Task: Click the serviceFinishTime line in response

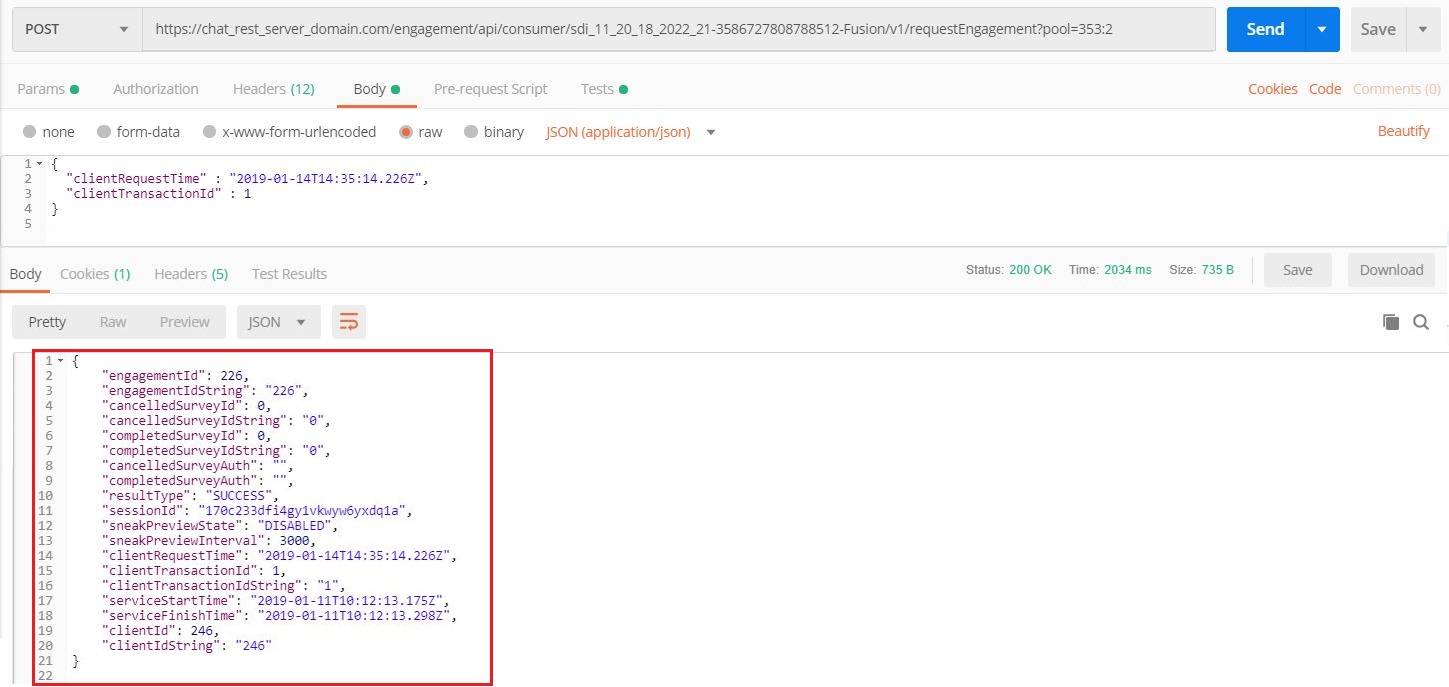Action: coord(279,615)
